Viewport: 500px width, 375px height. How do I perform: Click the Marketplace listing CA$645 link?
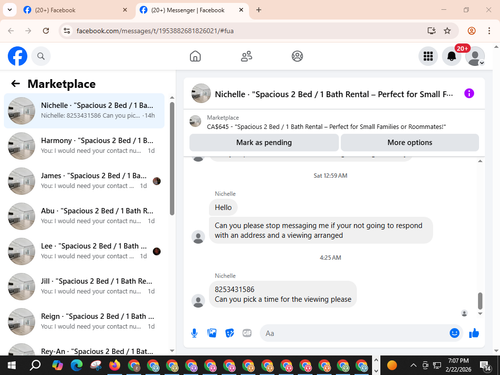tap(326, 127)
